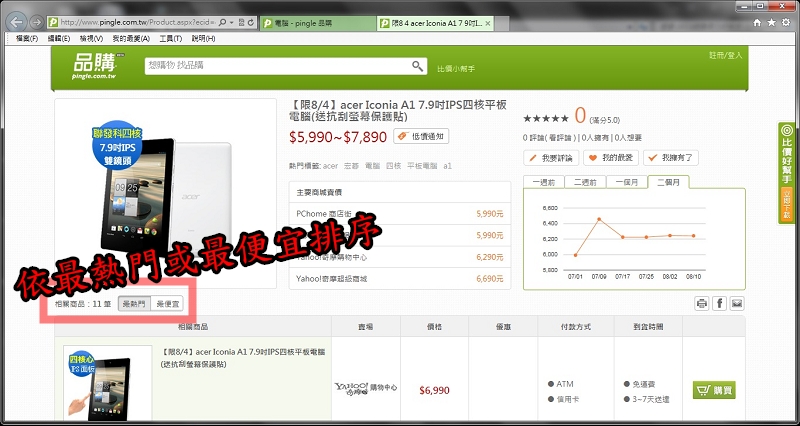Click into the 想購物 找品購 search field
Image resolution: width=800 pixels, height=426 pixels.
(278, 66)
